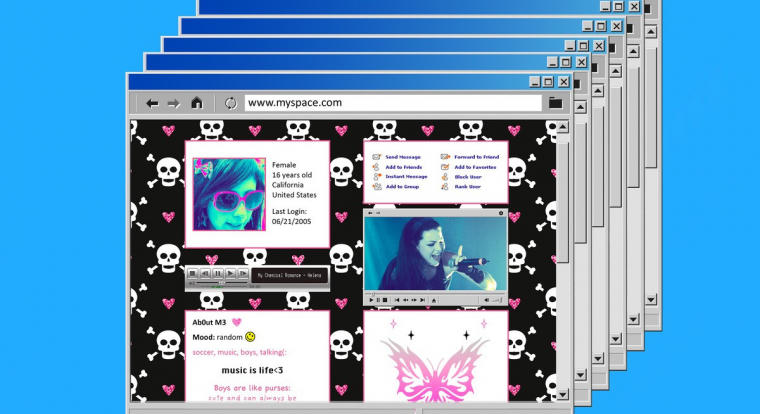760x414 pixels.
Task: Click the video player volume slider
Action: (496, 300)
